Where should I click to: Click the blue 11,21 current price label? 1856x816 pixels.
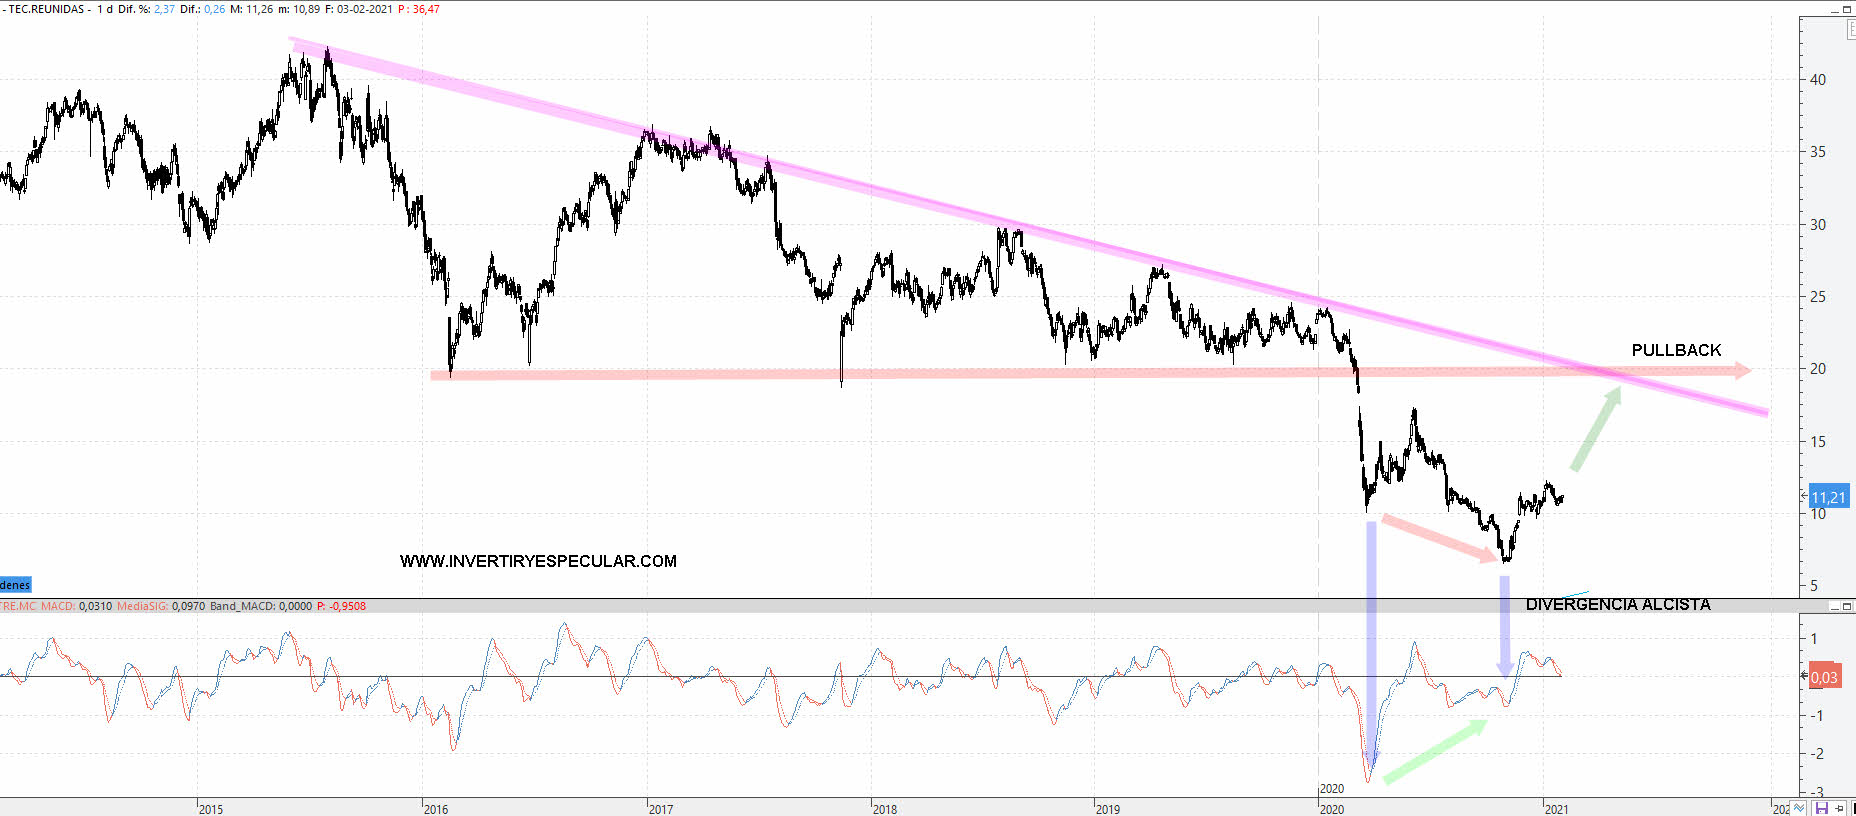(1827, 497)
